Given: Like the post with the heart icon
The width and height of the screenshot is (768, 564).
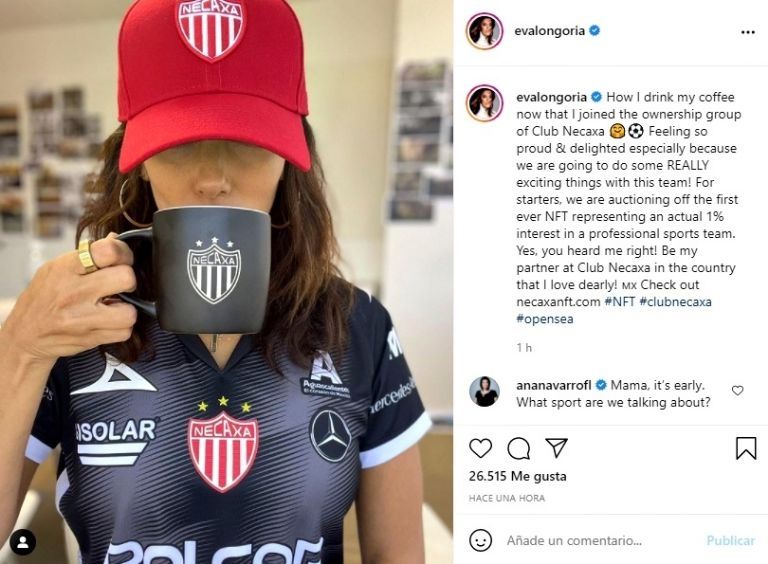Looking at the screenshot, I should (480, 448).
